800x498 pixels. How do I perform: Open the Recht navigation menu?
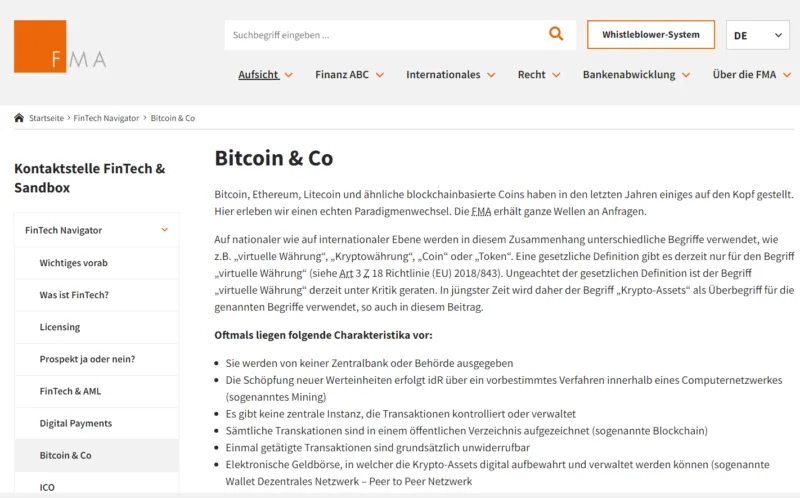coord(538,75)
